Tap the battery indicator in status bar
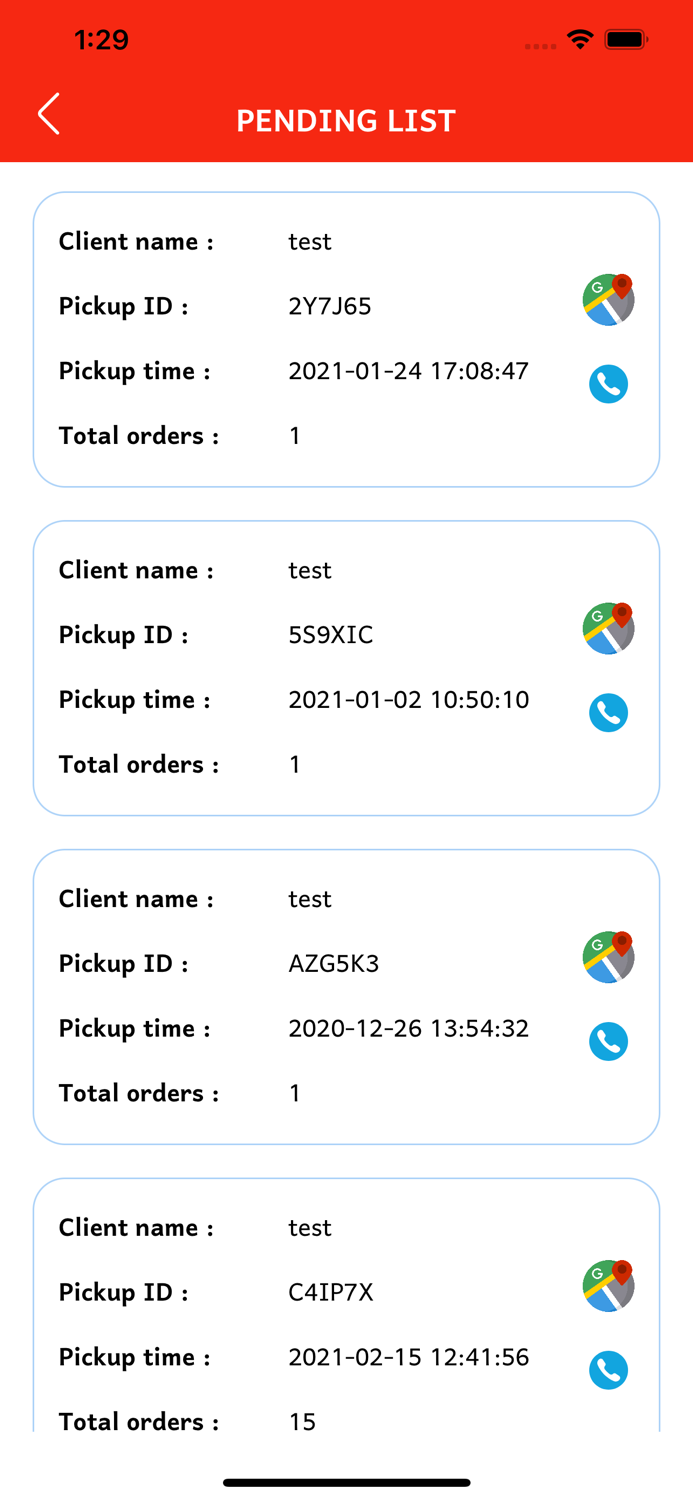 tap(627, 40)
